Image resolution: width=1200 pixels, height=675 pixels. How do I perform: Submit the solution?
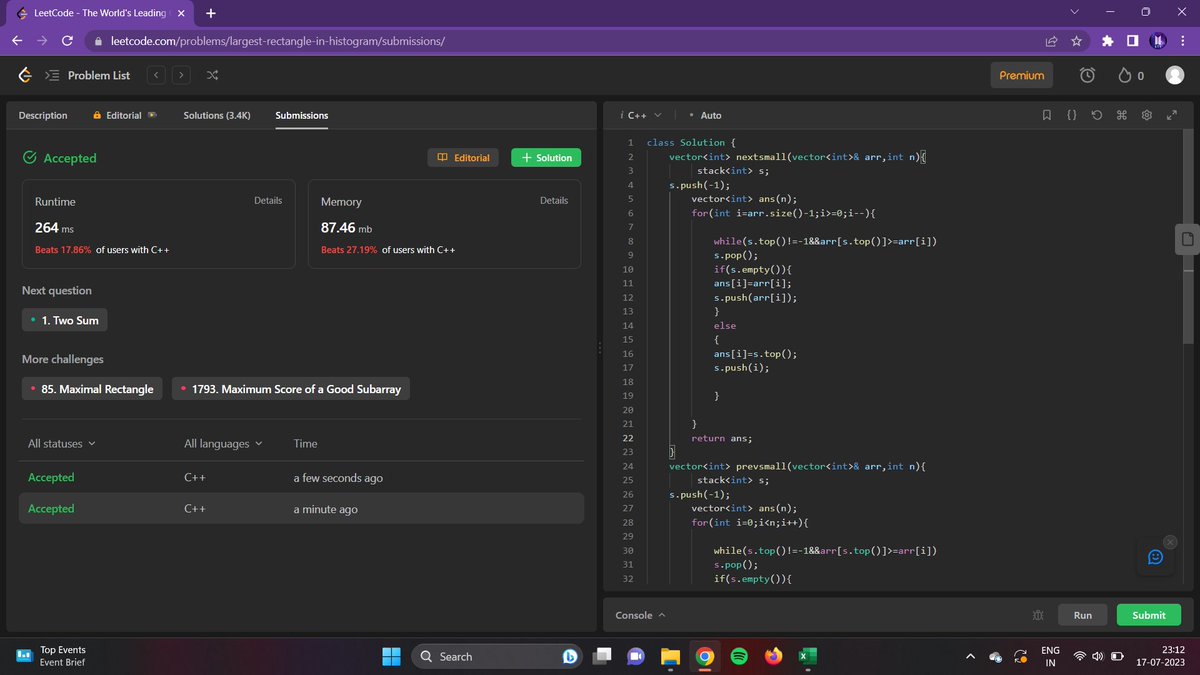click(1148, 614)
